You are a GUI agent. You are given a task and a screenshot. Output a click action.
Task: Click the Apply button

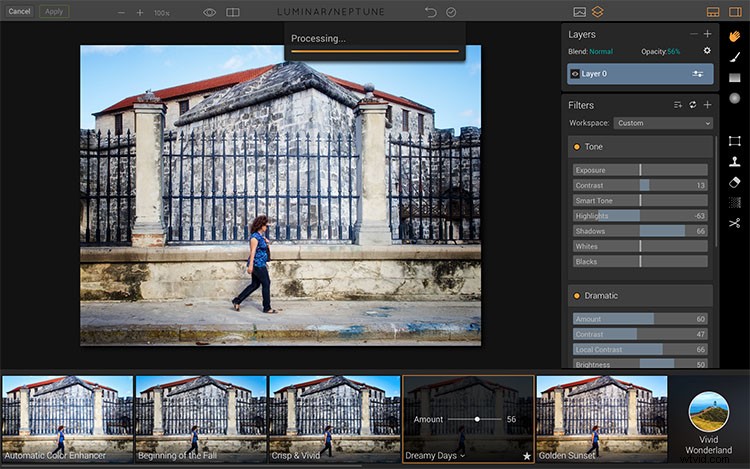pos(54,11)
